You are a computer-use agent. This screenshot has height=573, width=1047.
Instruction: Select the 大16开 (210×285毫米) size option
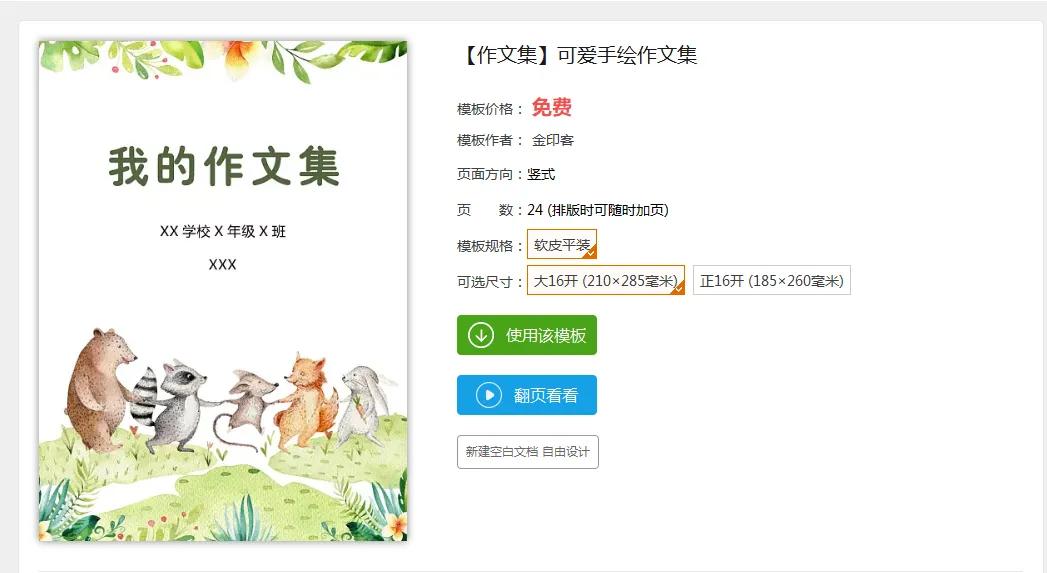click(606, 280)
